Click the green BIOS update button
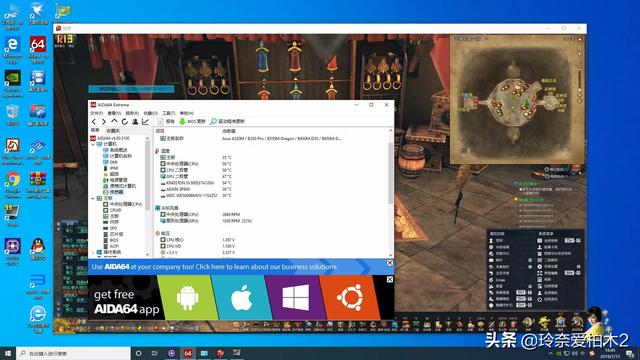The height and width of the screenshot is (360, 640). pyautogui.click(x=192, y=122)
